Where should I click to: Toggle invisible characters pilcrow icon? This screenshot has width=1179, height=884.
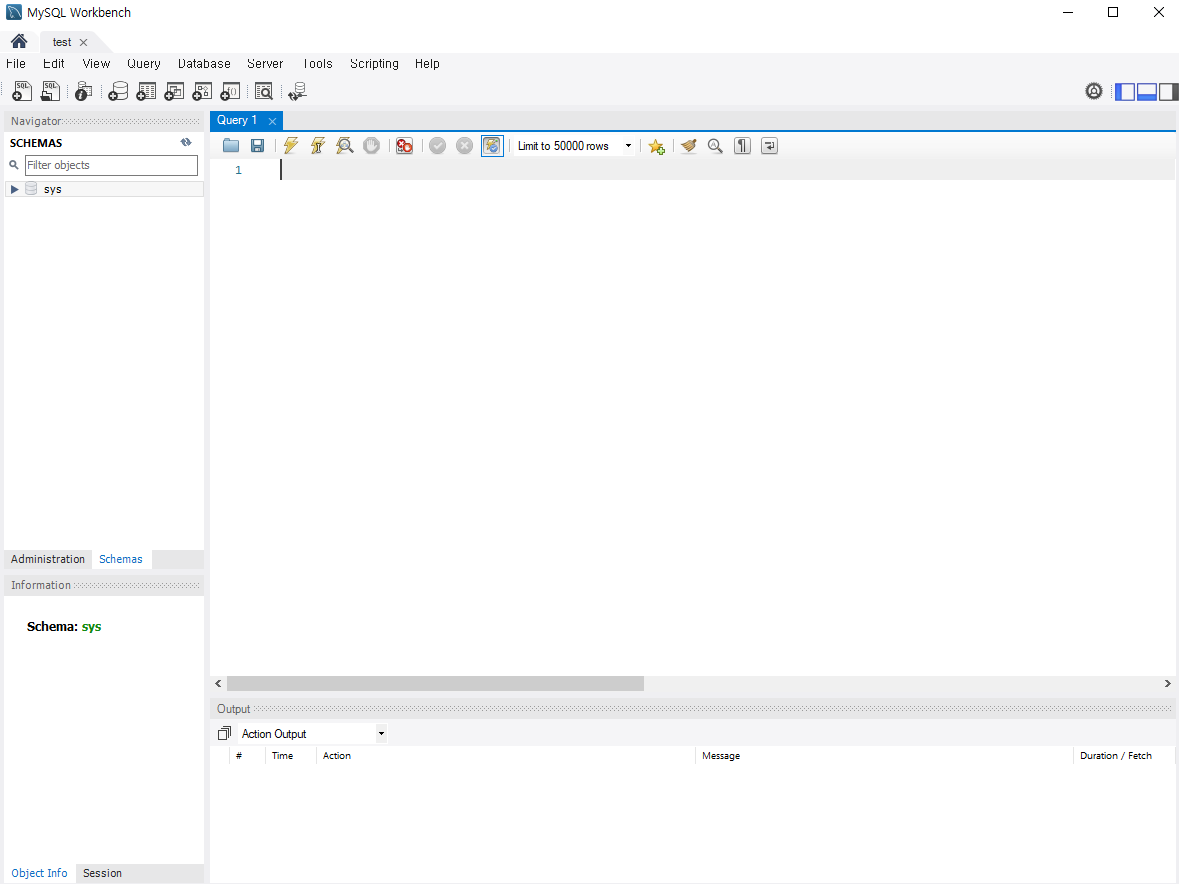tap(742, 146)
